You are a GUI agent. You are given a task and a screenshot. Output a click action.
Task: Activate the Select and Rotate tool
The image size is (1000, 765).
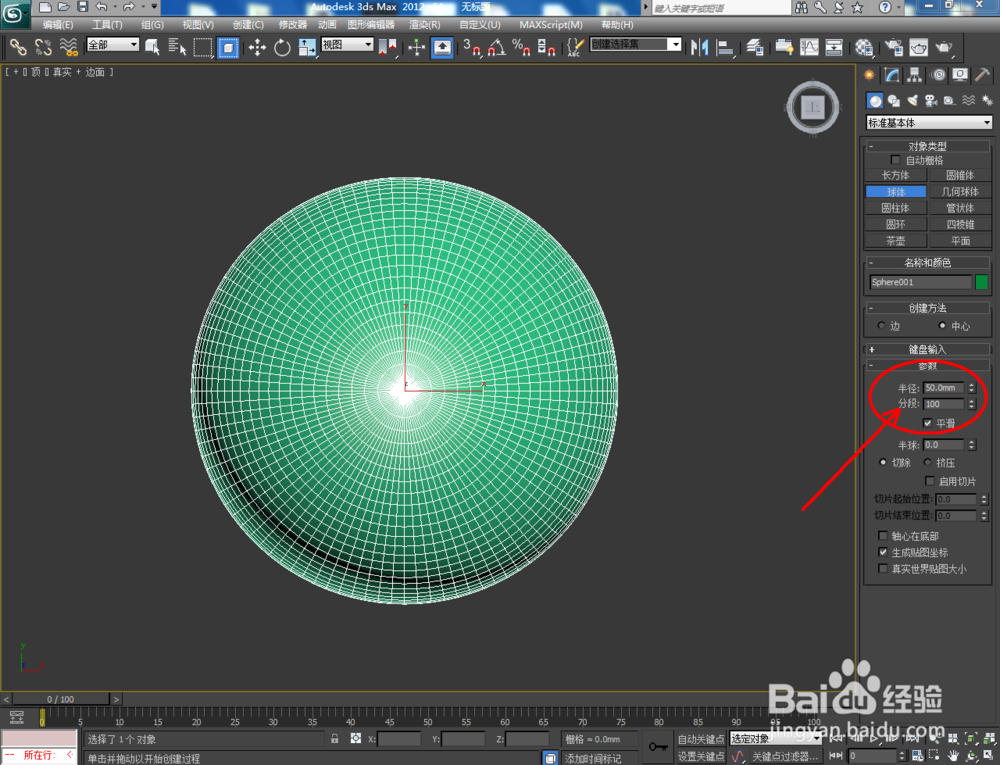pos(282,47)
